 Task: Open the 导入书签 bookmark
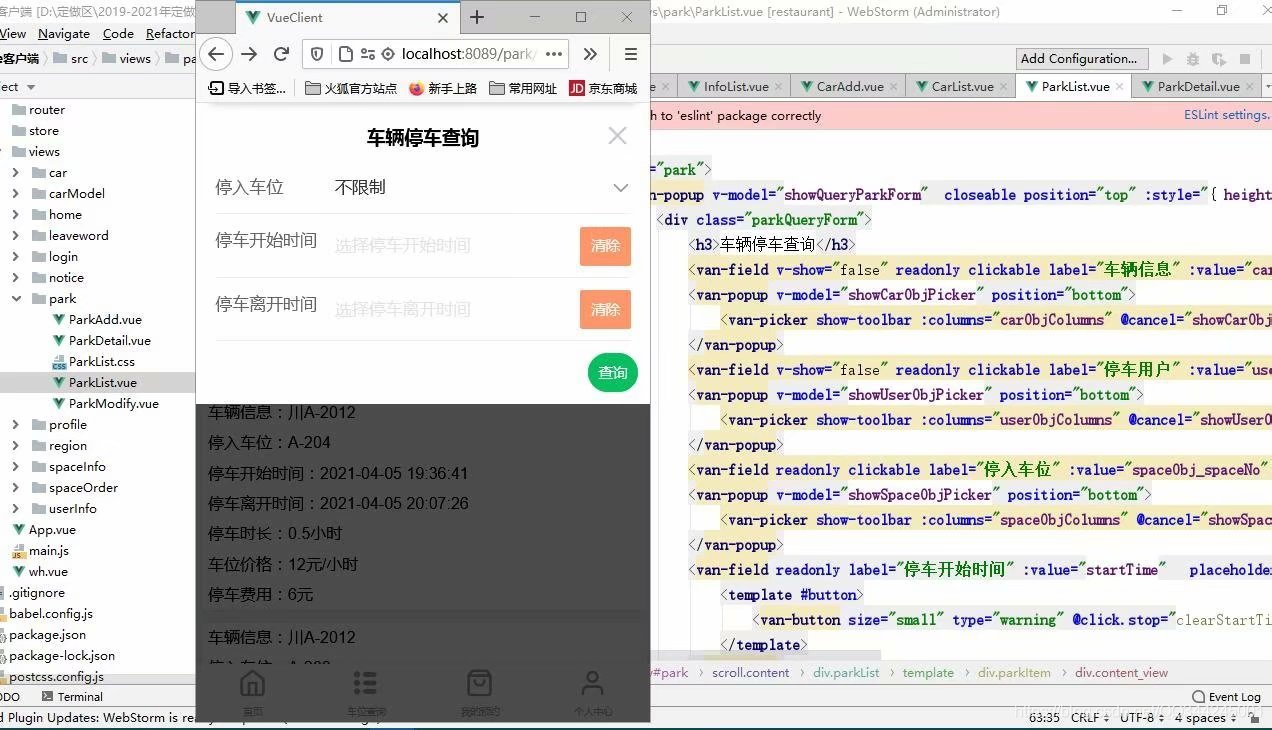[x=247, y=88]
